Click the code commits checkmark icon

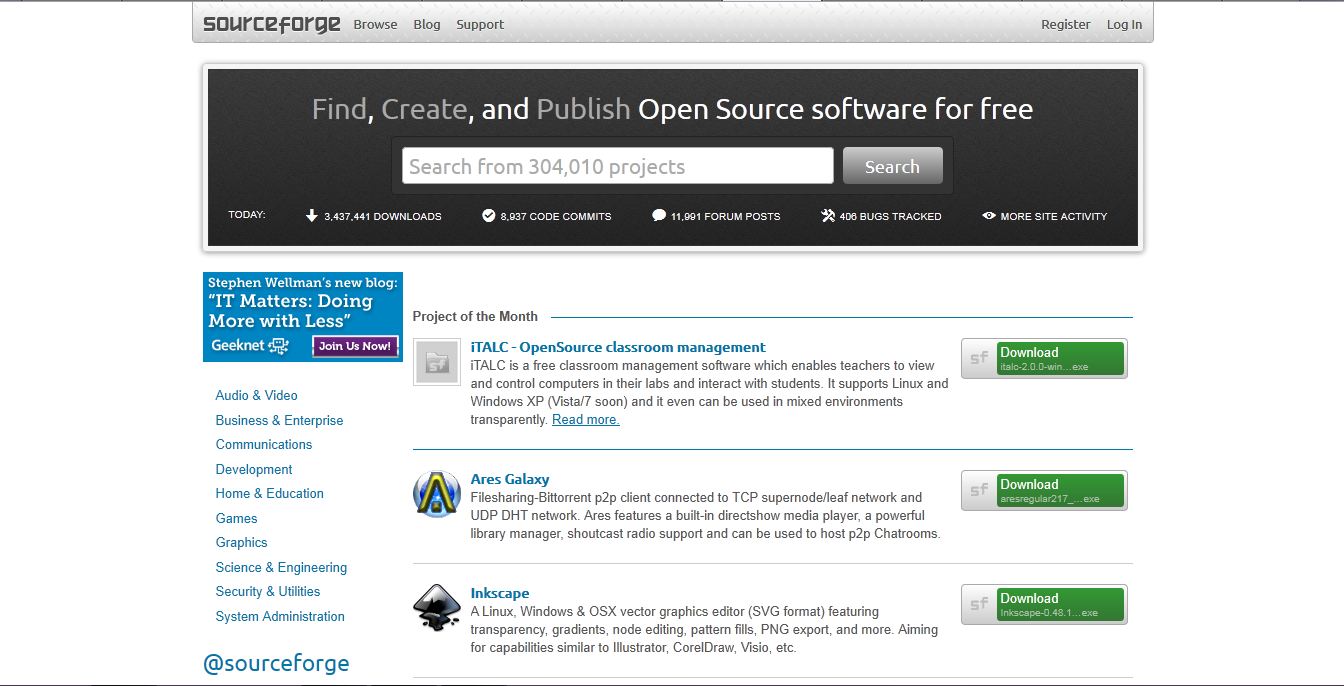pyautogui.click(x=489, y=215)
